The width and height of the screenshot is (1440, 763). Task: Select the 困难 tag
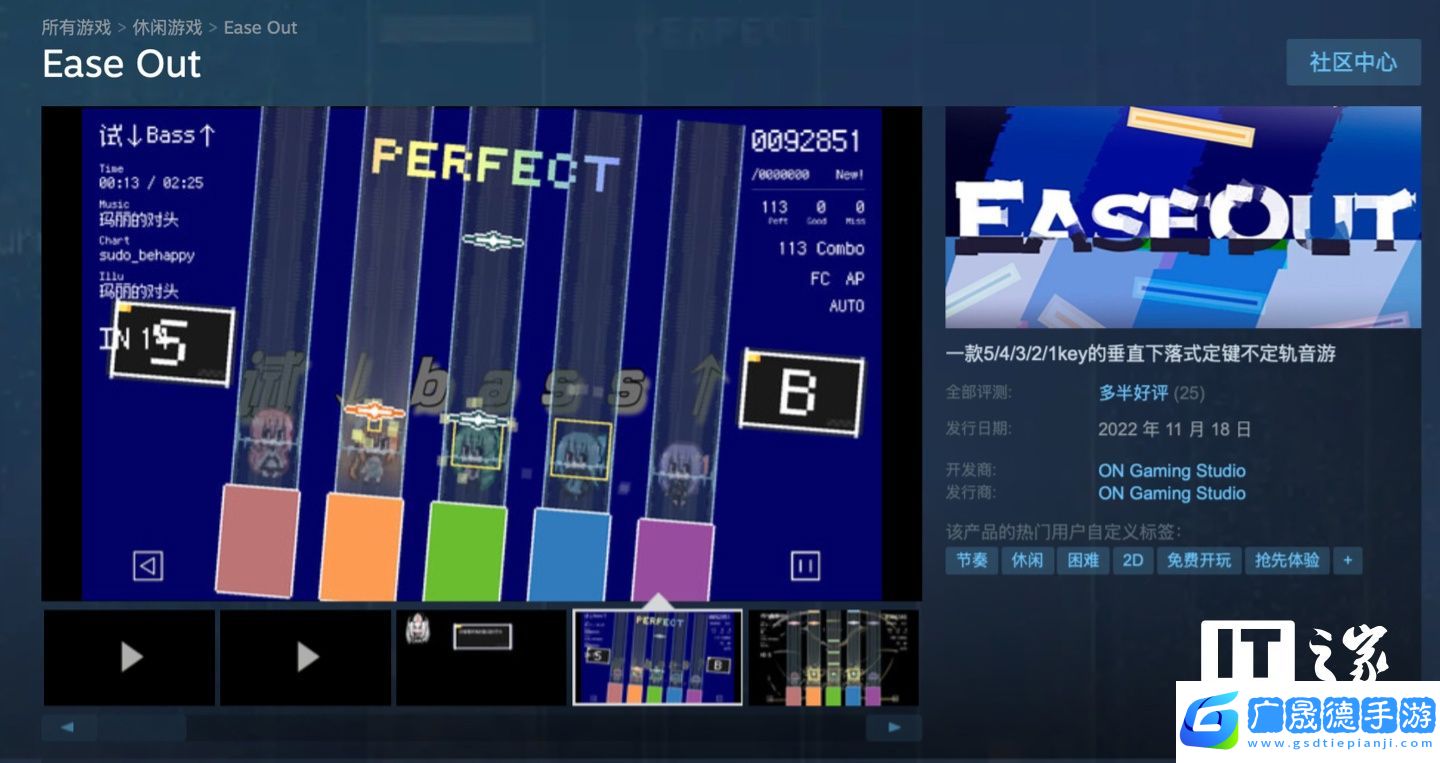pyautogui.click(x=1083, y=560)
